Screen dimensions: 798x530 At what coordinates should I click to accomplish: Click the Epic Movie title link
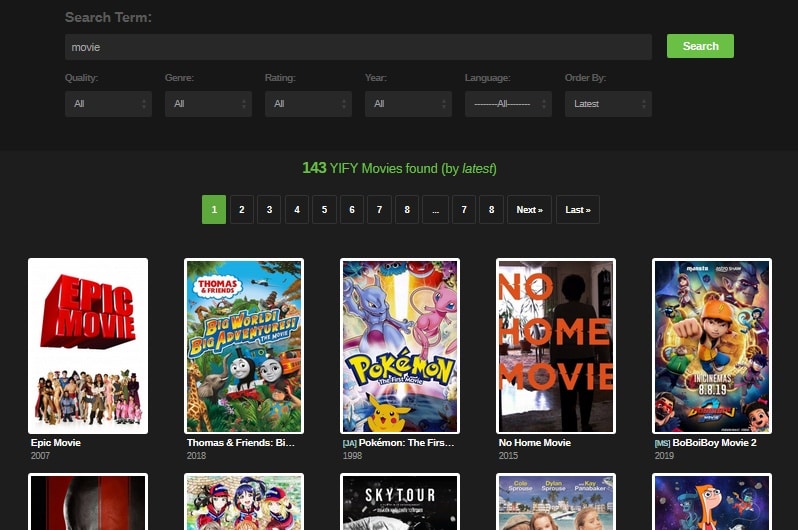tap(55, 442)
